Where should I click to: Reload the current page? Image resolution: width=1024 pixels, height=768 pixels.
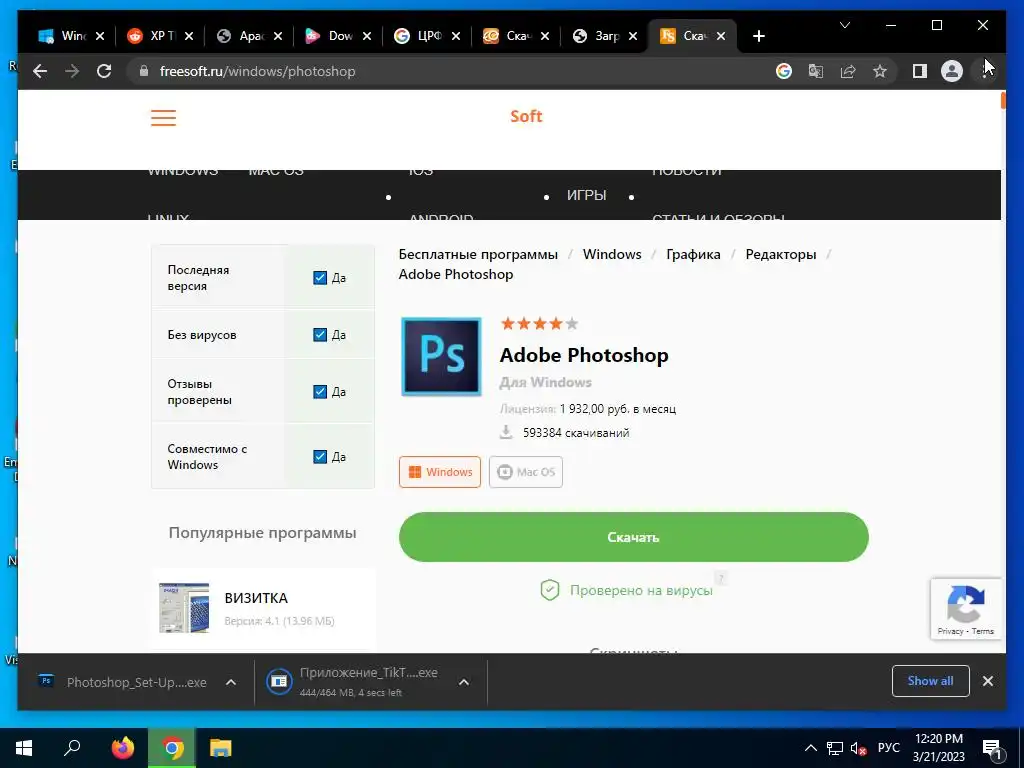click(104, 71)
